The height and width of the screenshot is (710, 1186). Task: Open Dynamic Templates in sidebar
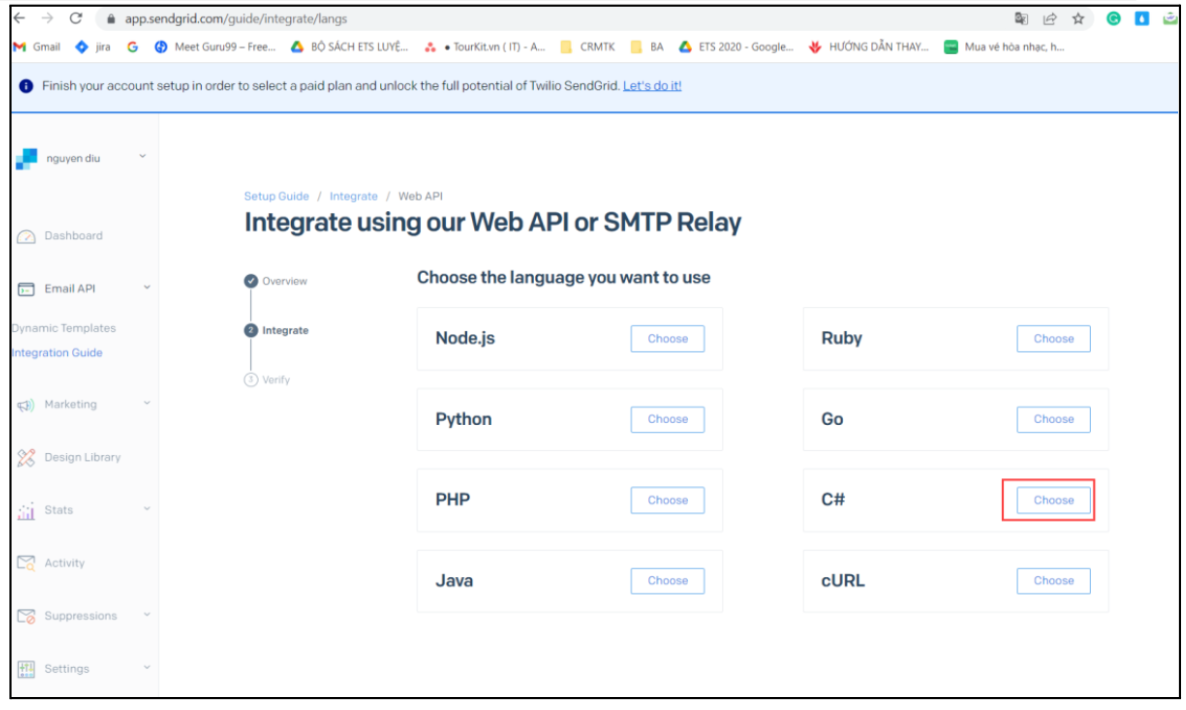click(x=64, y=328)
